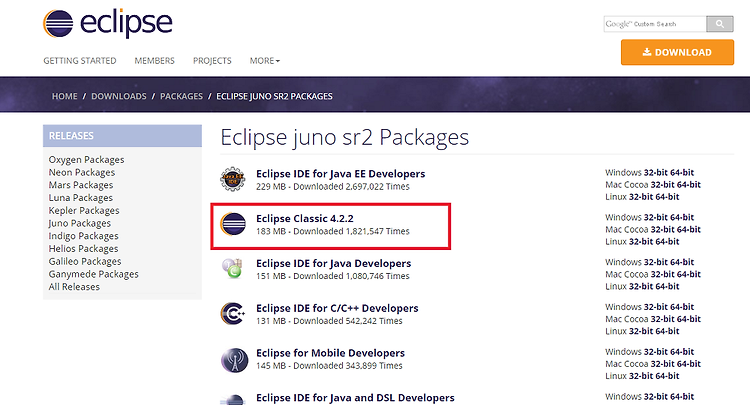Viewport: 750px width, 405px height.
Task: Expand the MORE dropdown menu
Action: [x=265, y=61]
